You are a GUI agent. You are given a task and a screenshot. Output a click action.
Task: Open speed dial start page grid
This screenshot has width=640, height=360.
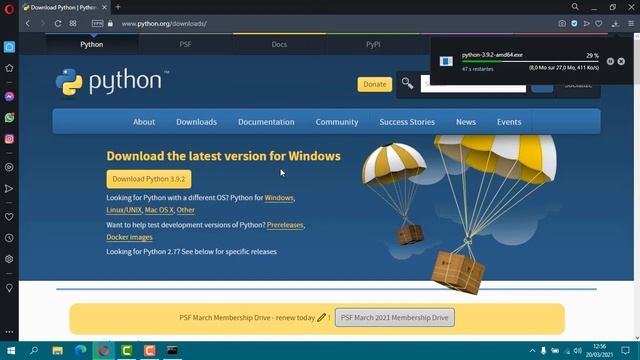(73, 24)
